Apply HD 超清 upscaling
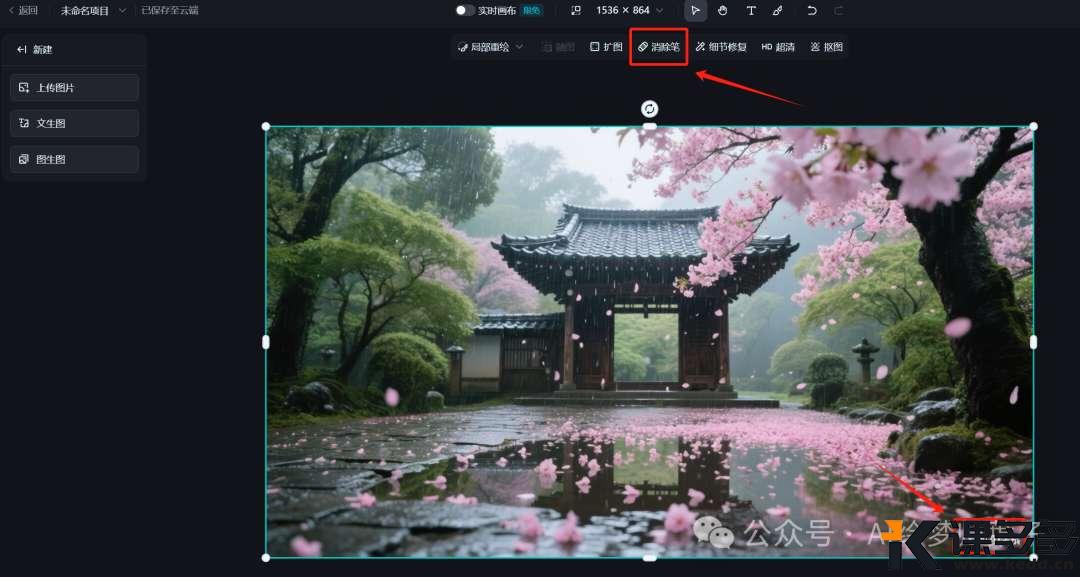The image size is (1080, 577). 778,47
